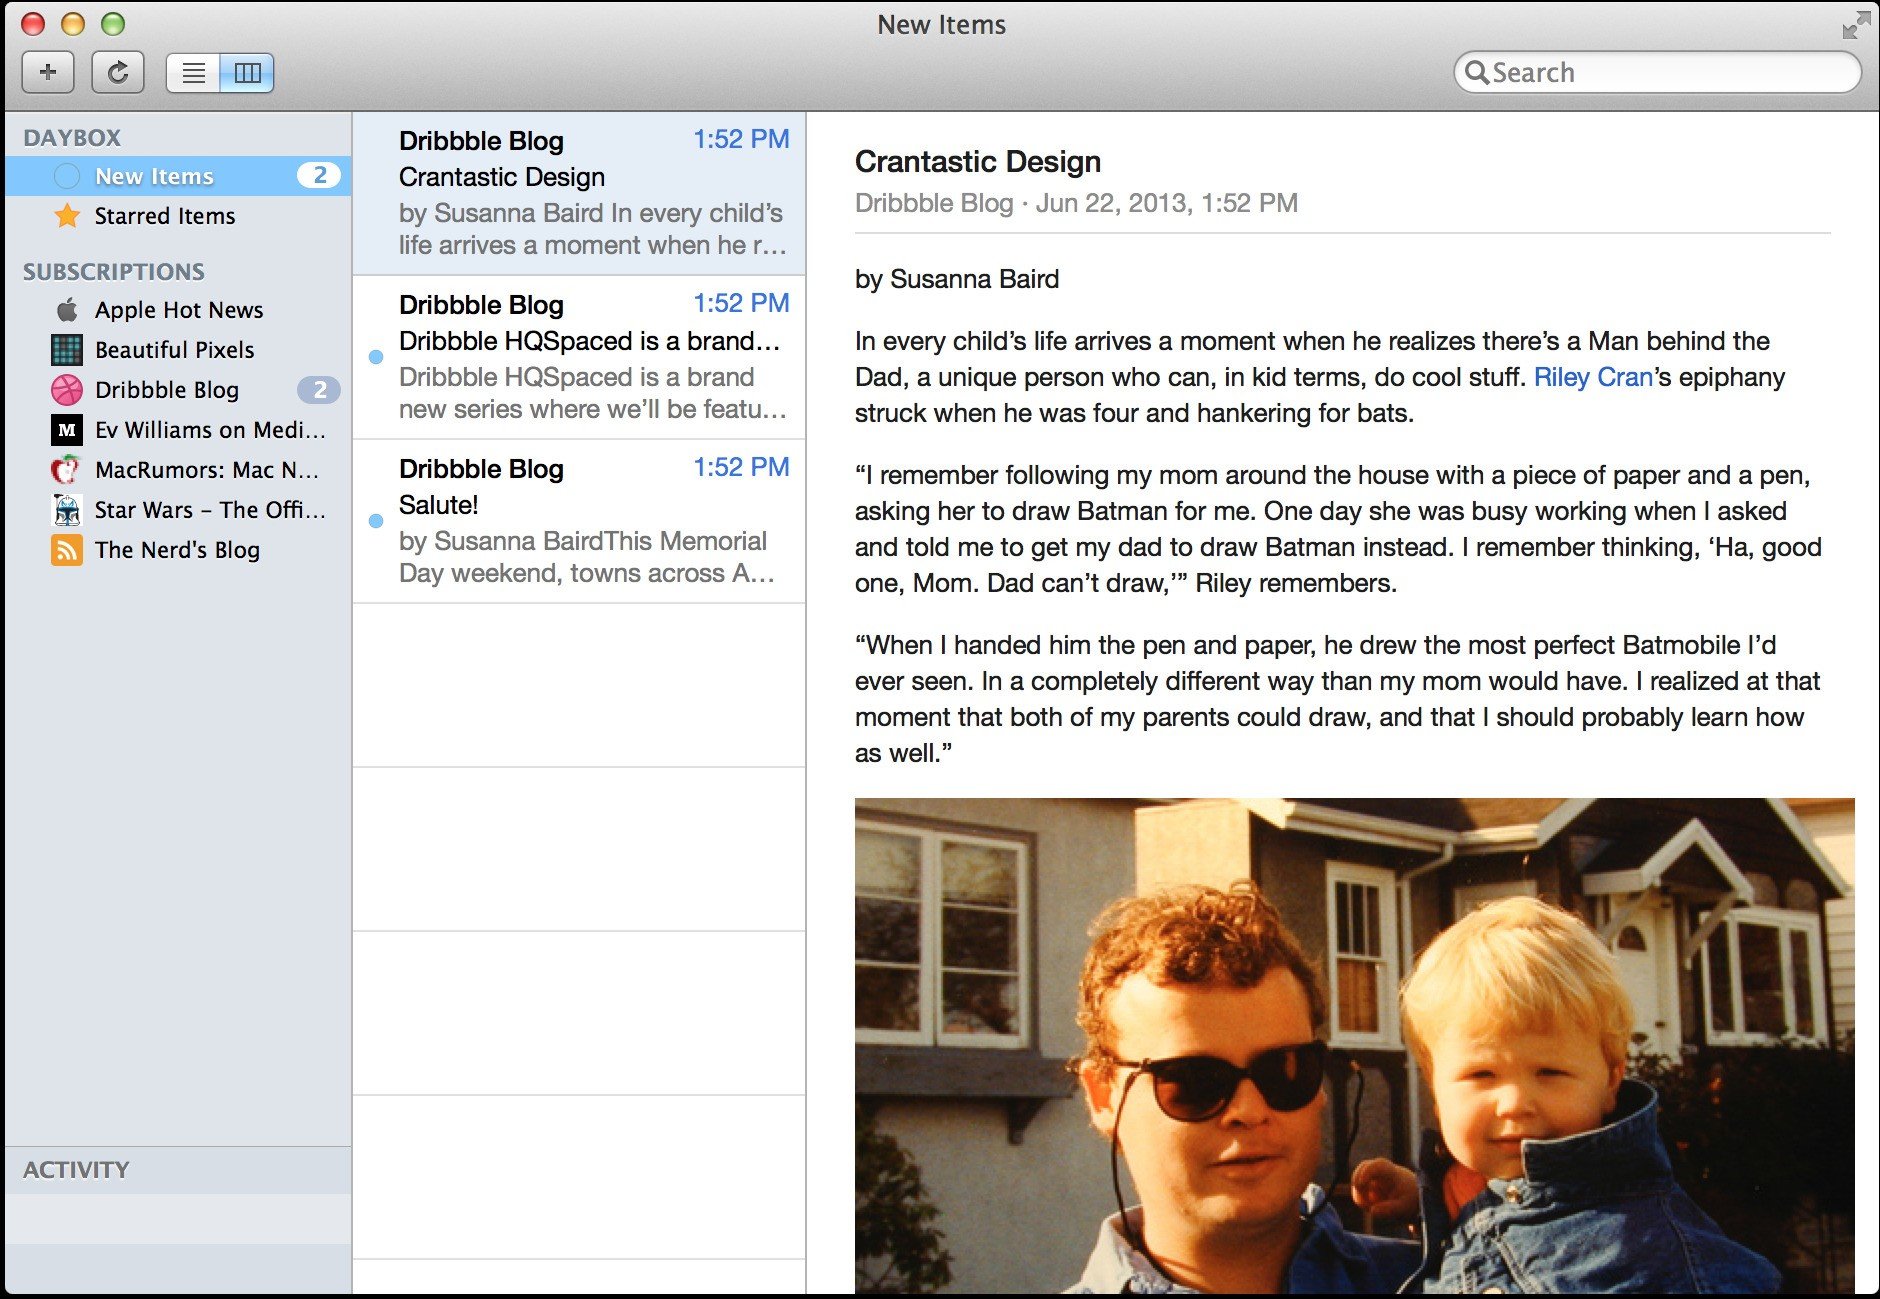The image size is (1880, 1299).
Task: Click the orange RSS feed icon
Action: [x=67, y=550]
